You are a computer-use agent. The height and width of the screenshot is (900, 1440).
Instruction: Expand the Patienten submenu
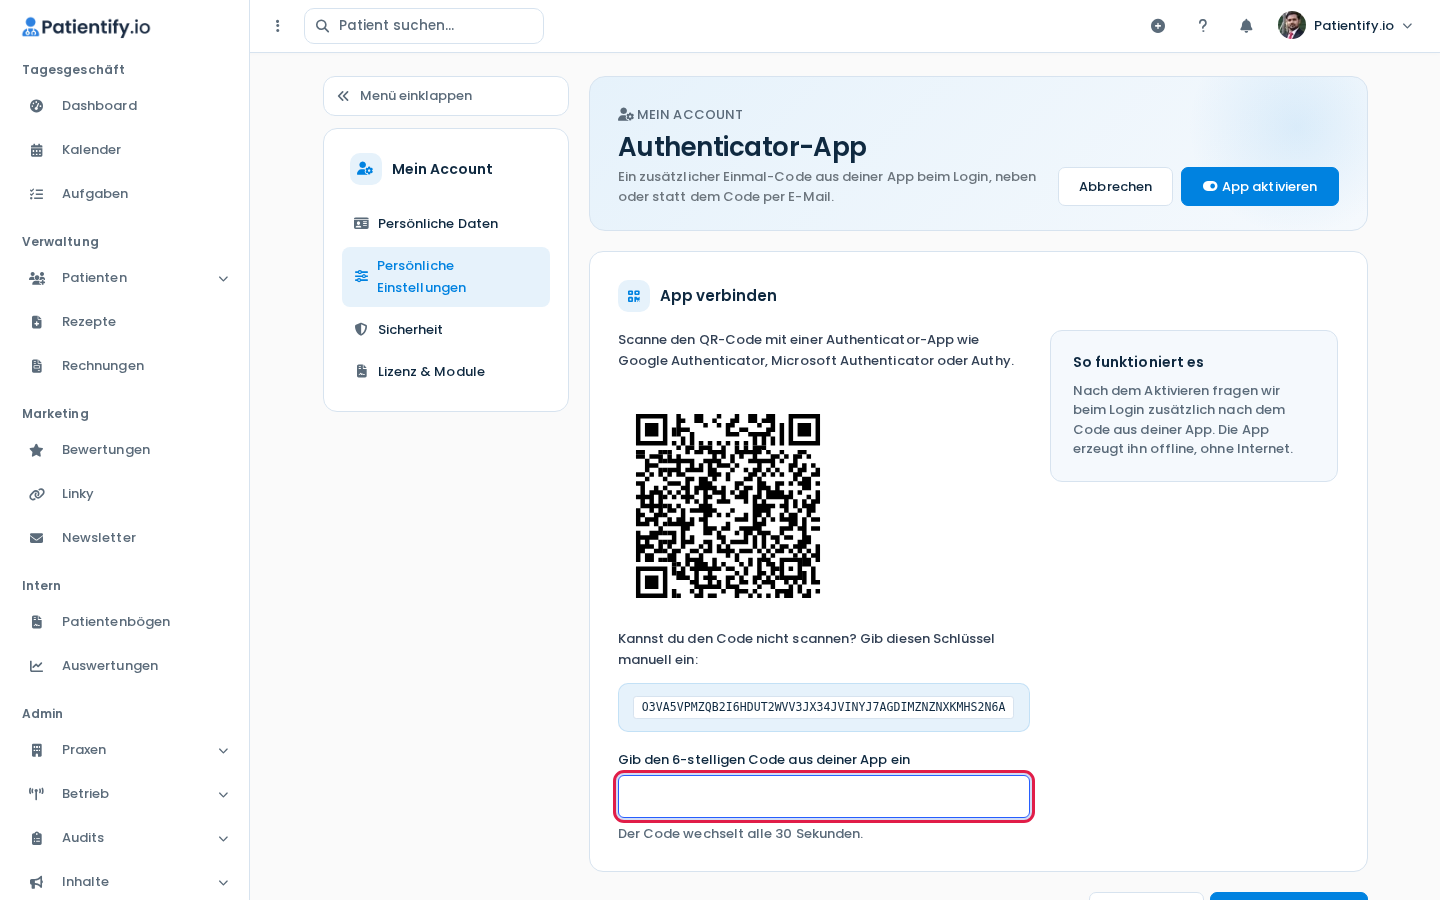[223, 278]
